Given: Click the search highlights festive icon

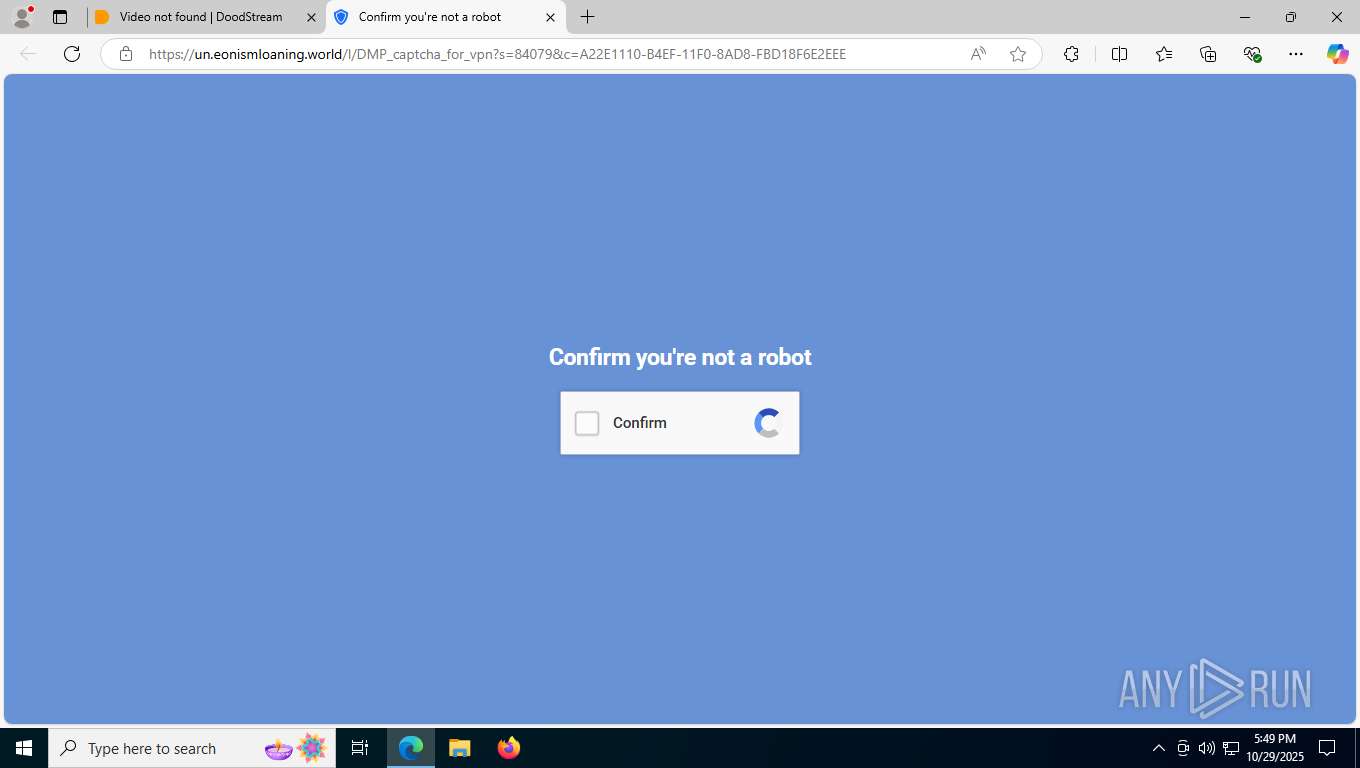Looking at the screenshot, I should pos(296,748).
